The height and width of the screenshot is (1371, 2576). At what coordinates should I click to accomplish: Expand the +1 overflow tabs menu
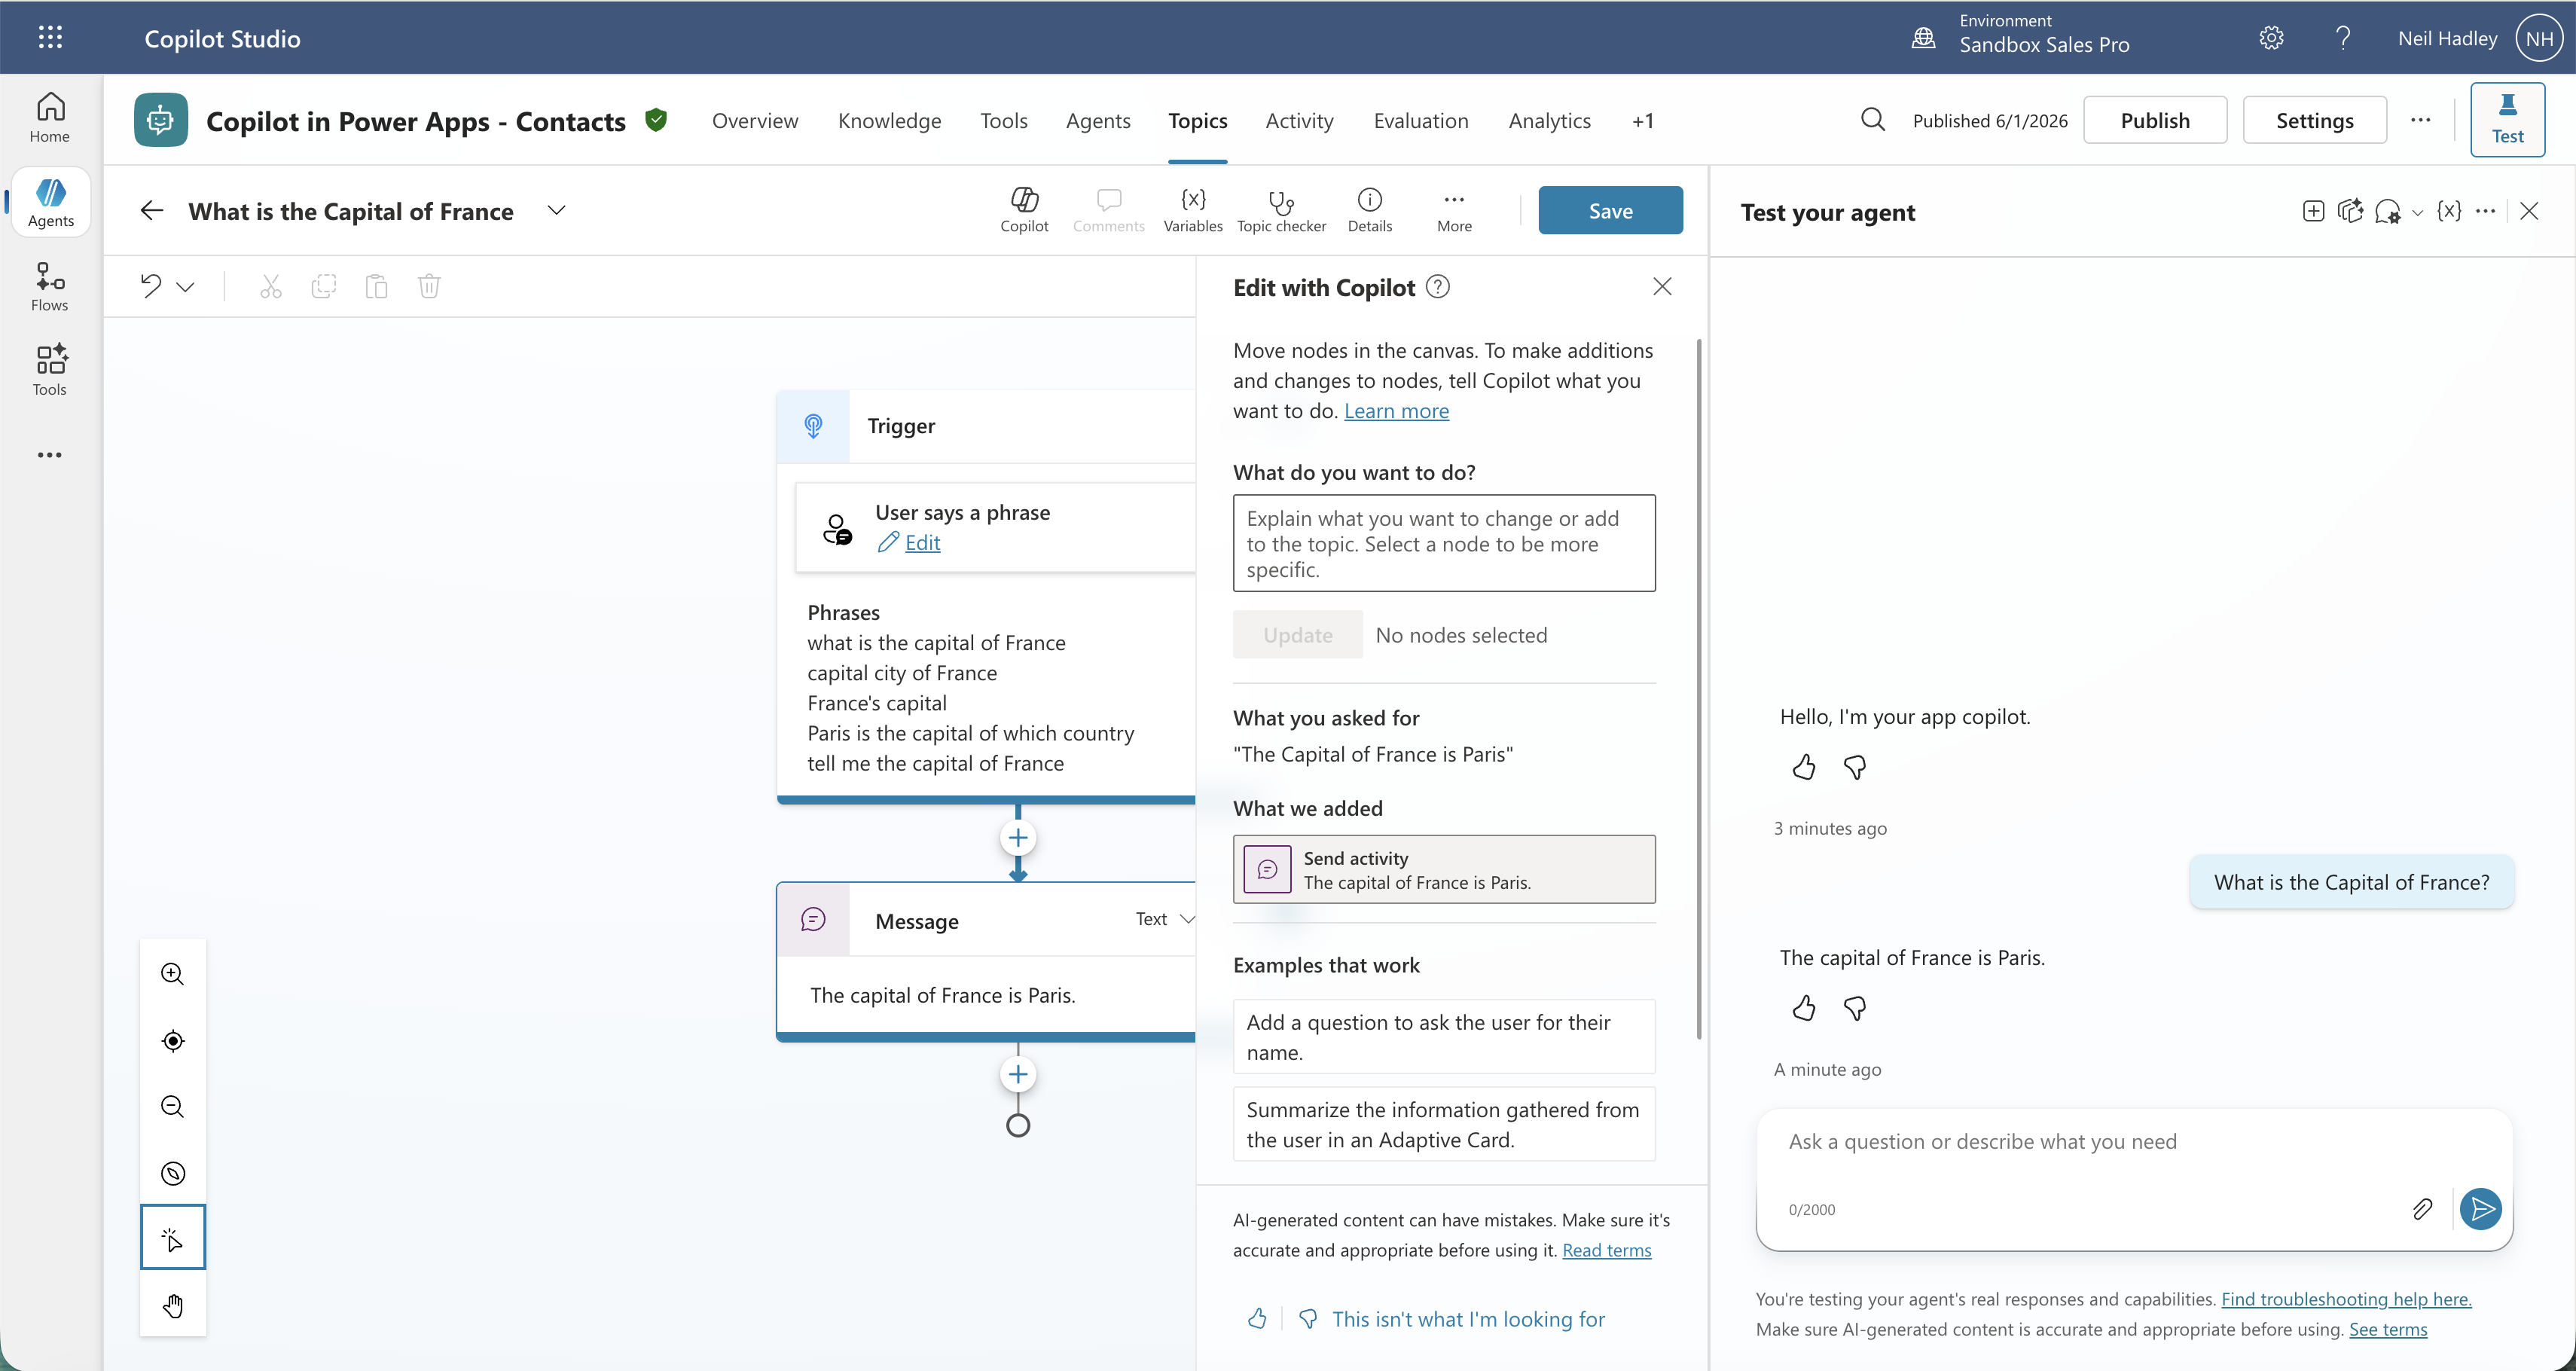pyautogui.click(x=1642, y=121)
